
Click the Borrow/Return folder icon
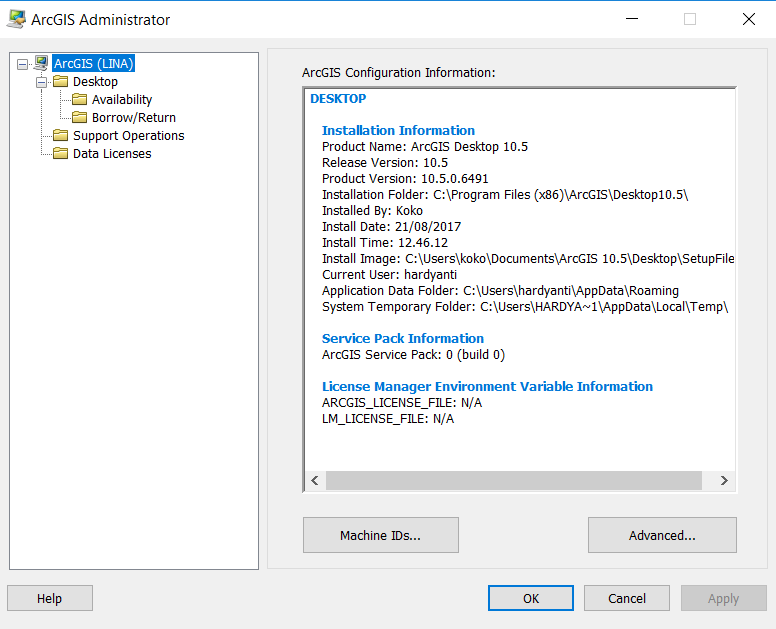[79, 117]
